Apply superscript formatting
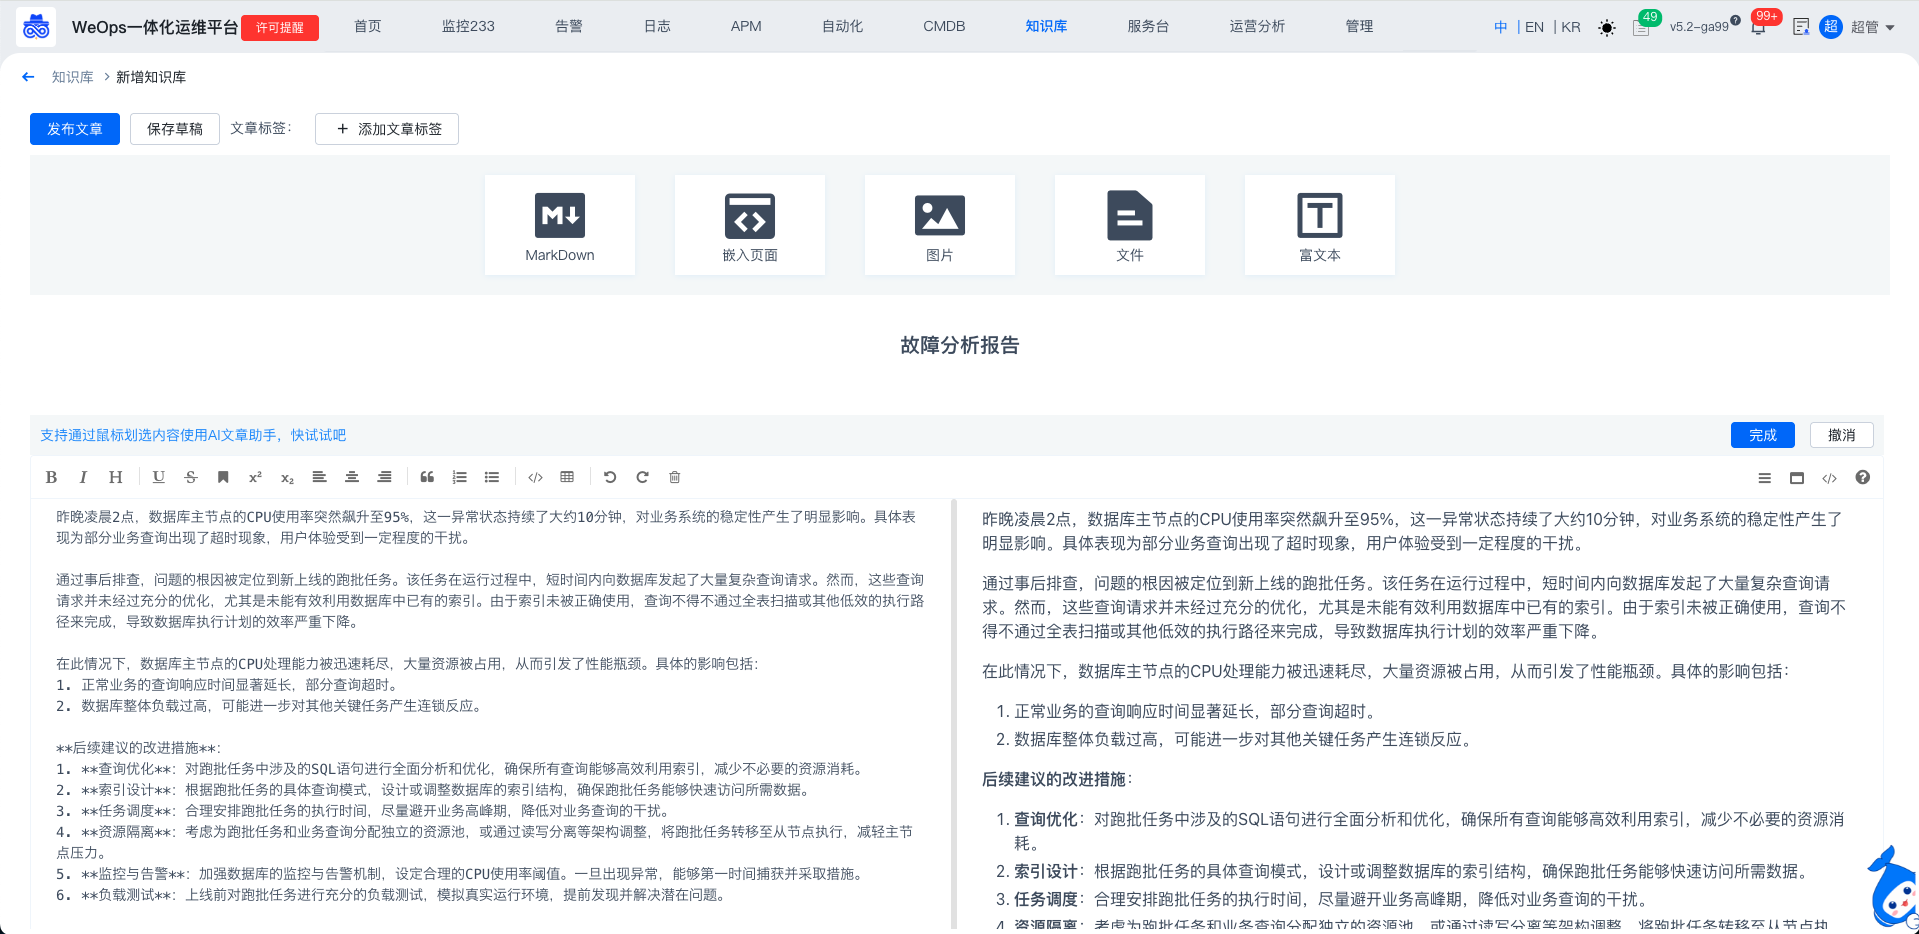The width and height of the screenshot is (1919, 934). click(x=255, y=478)
